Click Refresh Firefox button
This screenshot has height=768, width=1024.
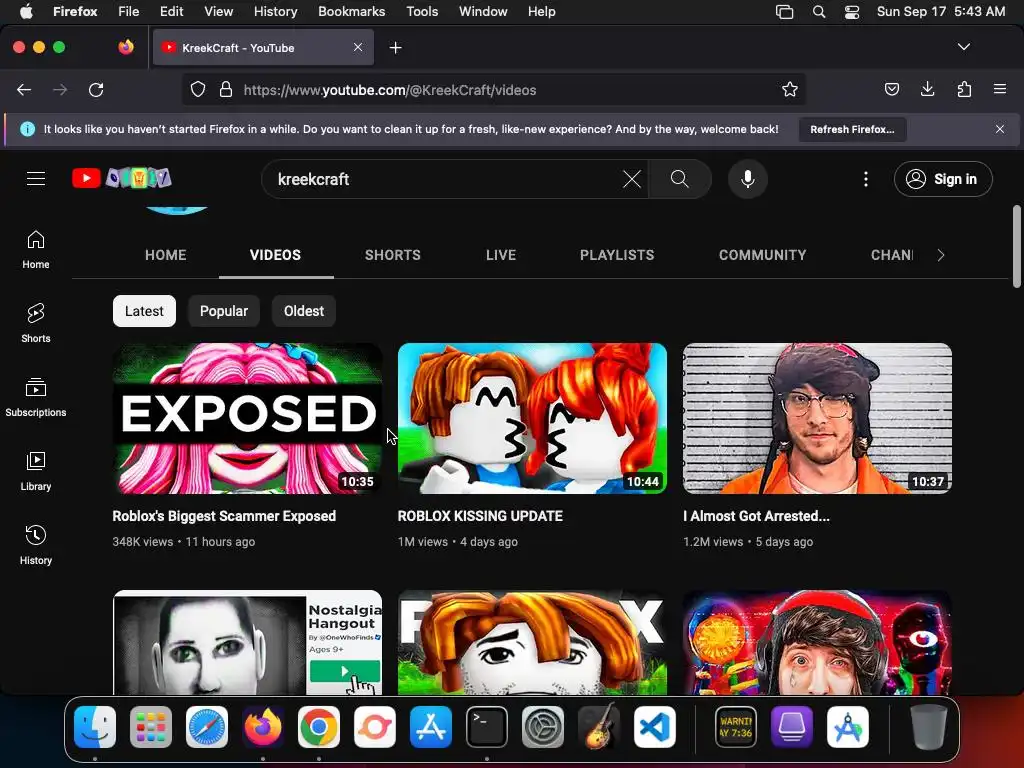click(852, 129)
